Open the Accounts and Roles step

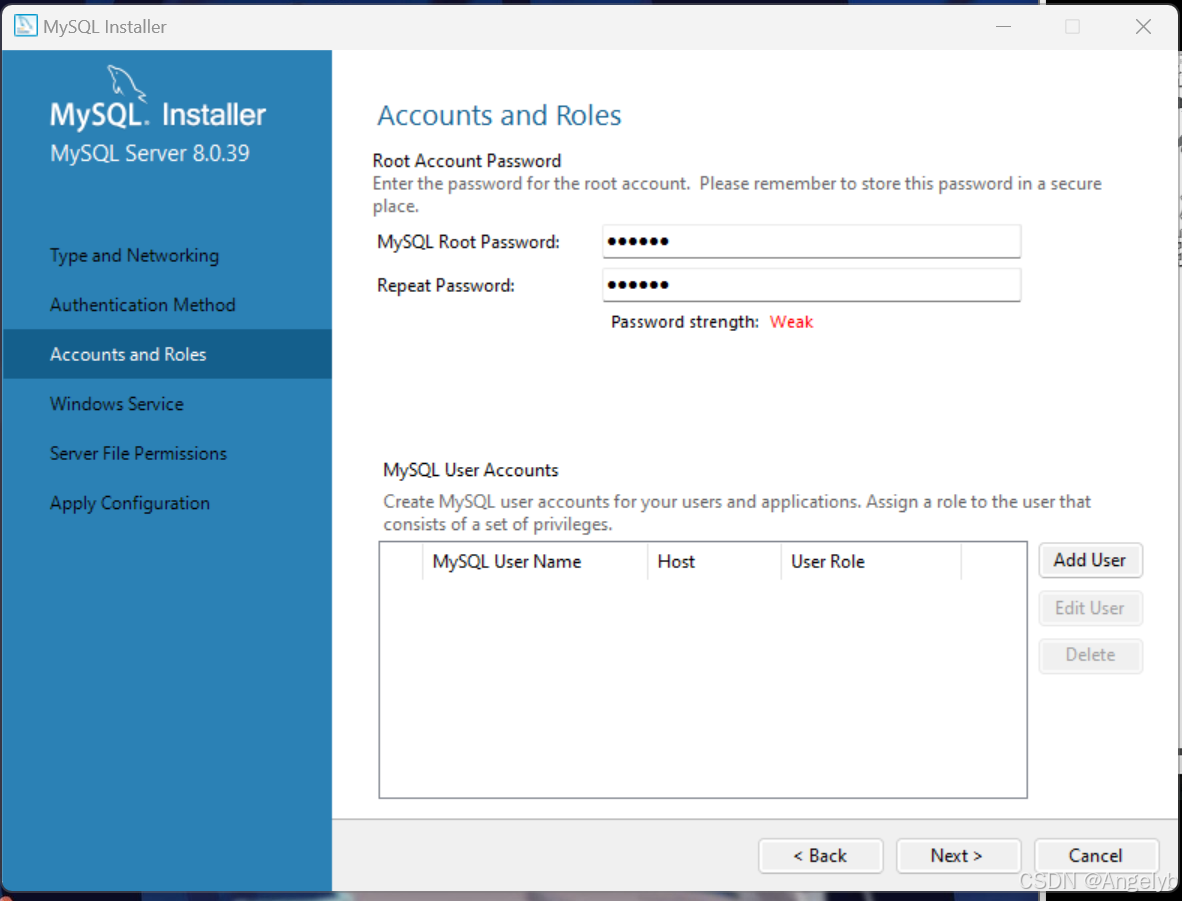128,354
